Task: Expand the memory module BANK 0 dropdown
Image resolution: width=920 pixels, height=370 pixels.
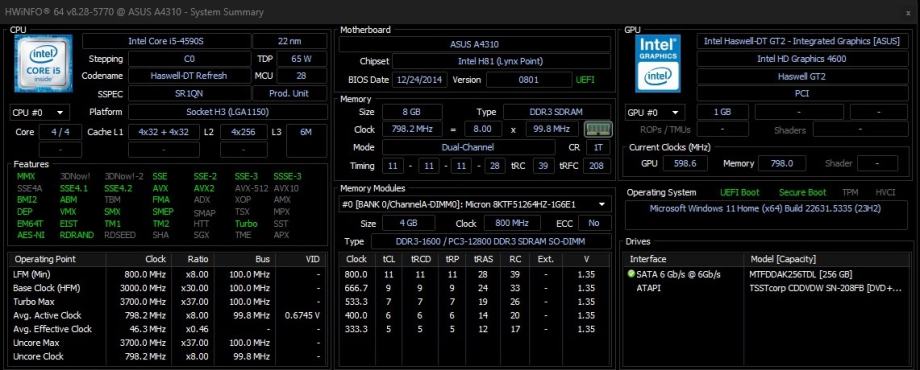Action: tap(475, 204)
